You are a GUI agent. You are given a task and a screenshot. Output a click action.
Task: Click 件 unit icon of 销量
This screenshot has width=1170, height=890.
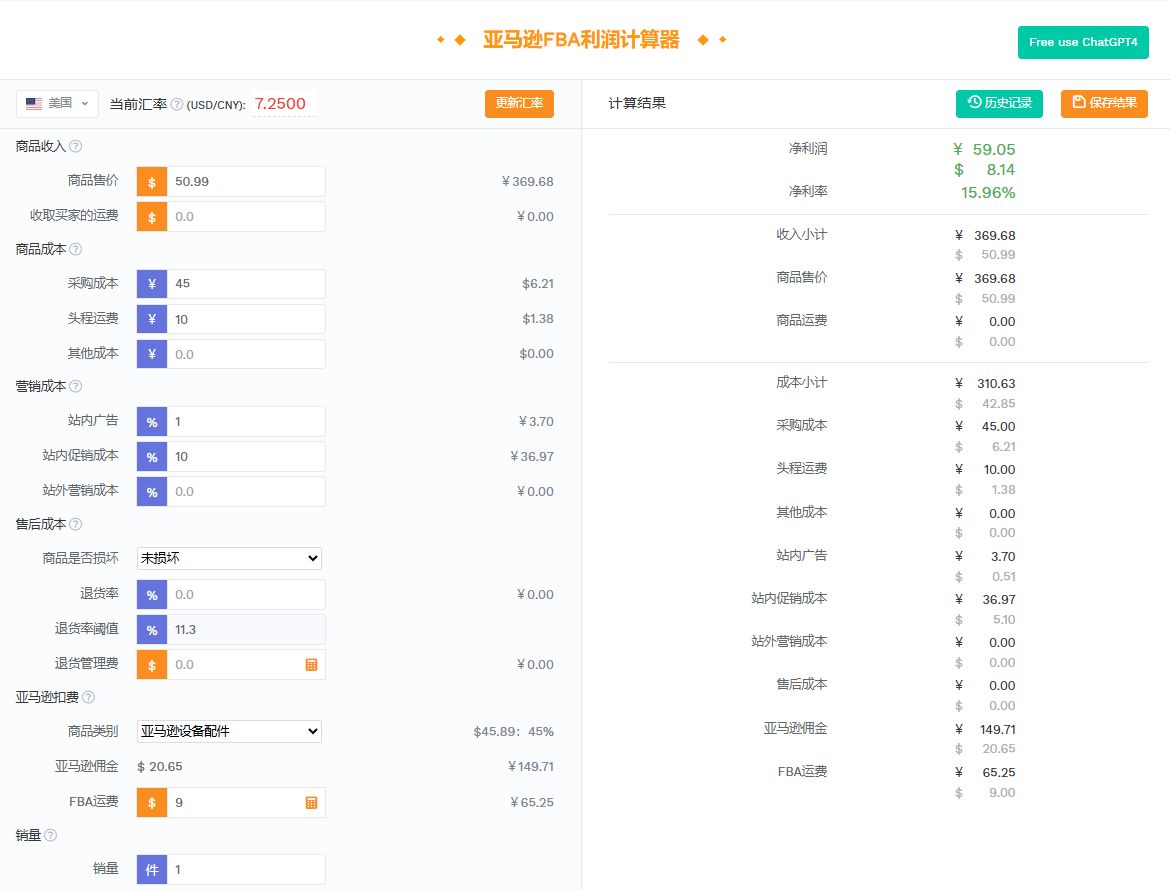pyautogui.click(x=151, y=870)
